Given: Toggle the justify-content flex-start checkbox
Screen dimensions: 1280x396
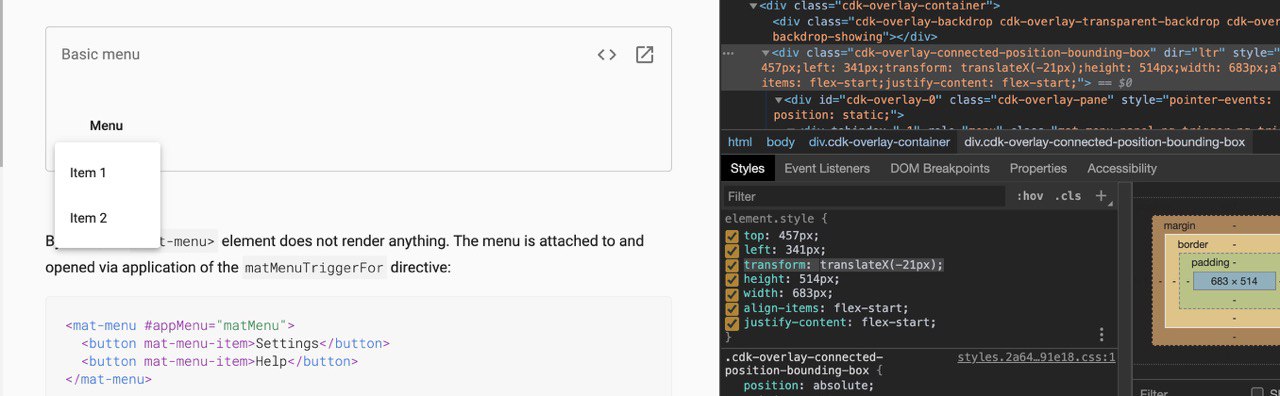Looking at the screenshot, I should pyautogui.click(x=732, y=322).
